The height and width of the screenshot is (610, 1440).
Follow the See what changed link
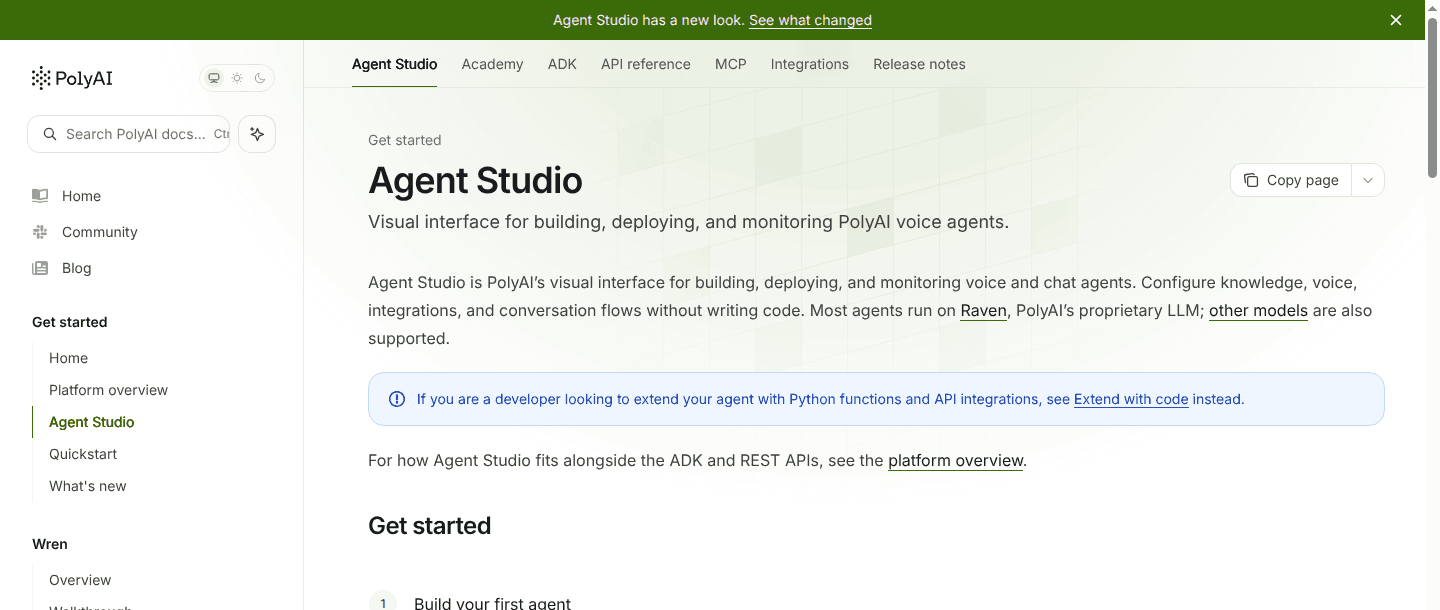pyautogui.click(x=810, y=20)
